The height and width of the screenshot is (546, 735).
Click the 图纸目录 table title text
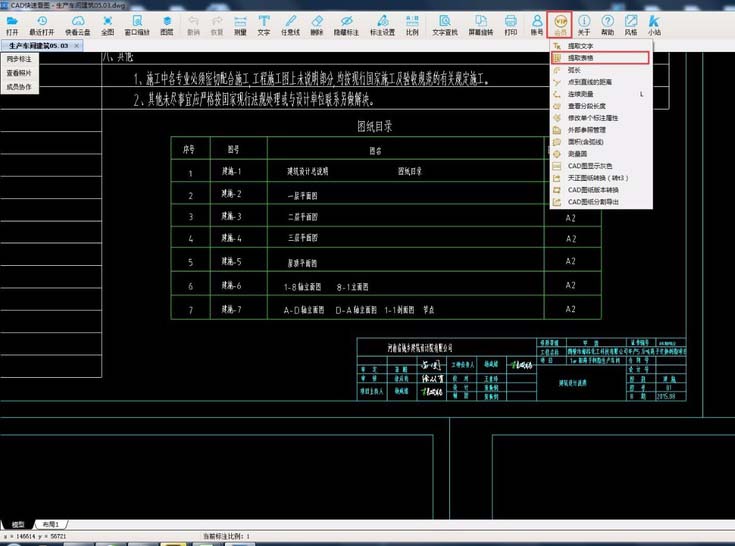[x=375, y=126]
